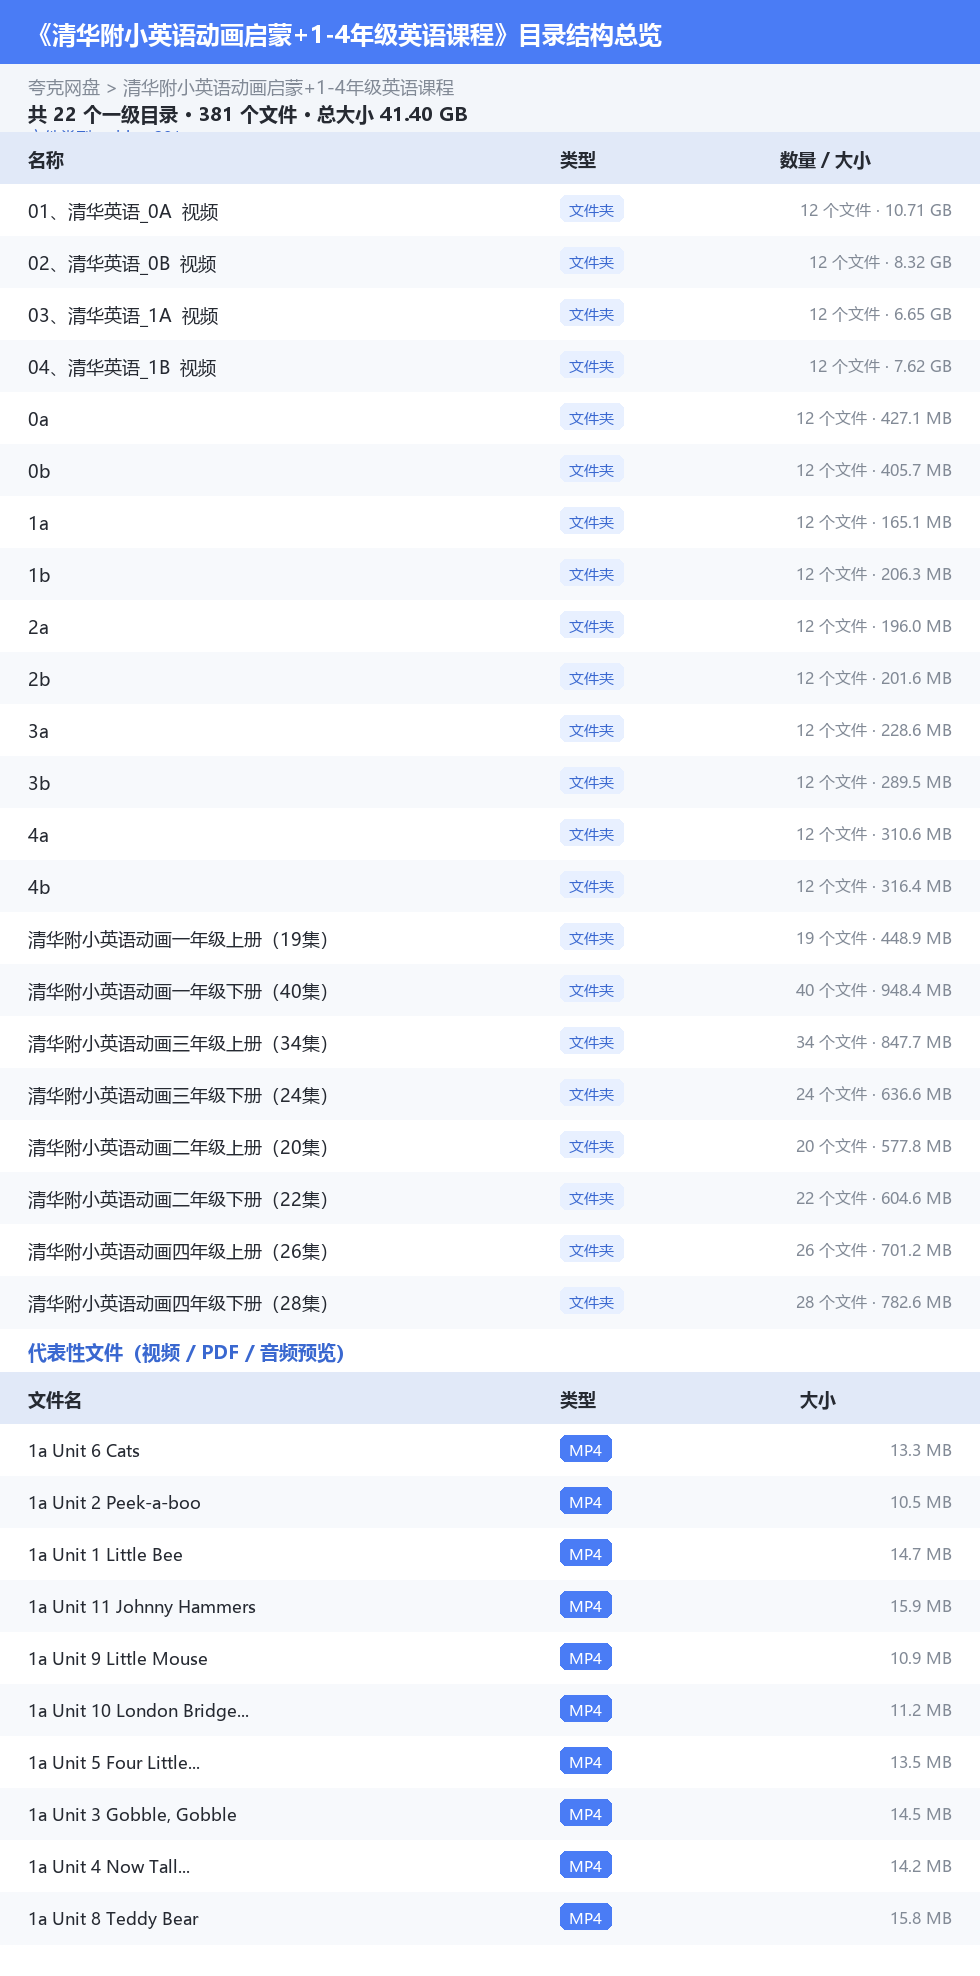Open folder 02、清华英语_0B 视频
This screenshot has height=1976, width=980.
(122, 263)
